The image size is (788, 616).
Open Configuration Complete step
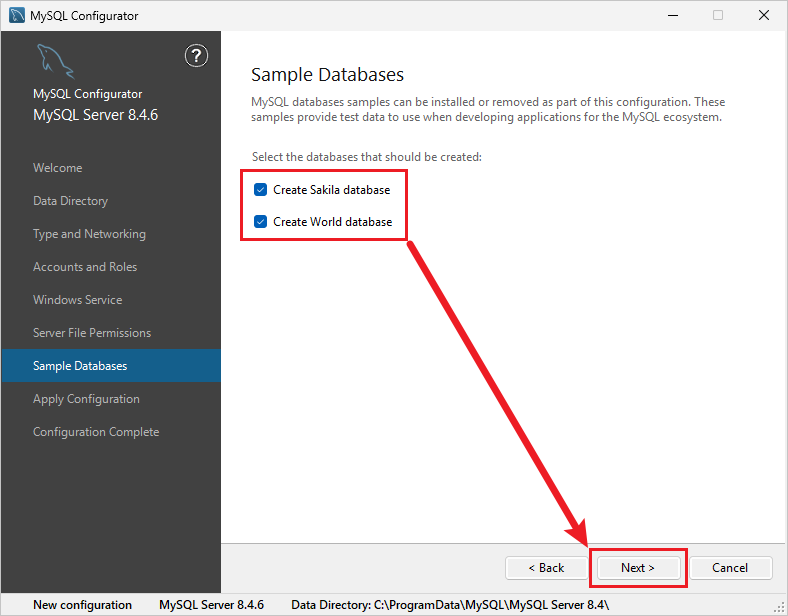pos(96,432)
